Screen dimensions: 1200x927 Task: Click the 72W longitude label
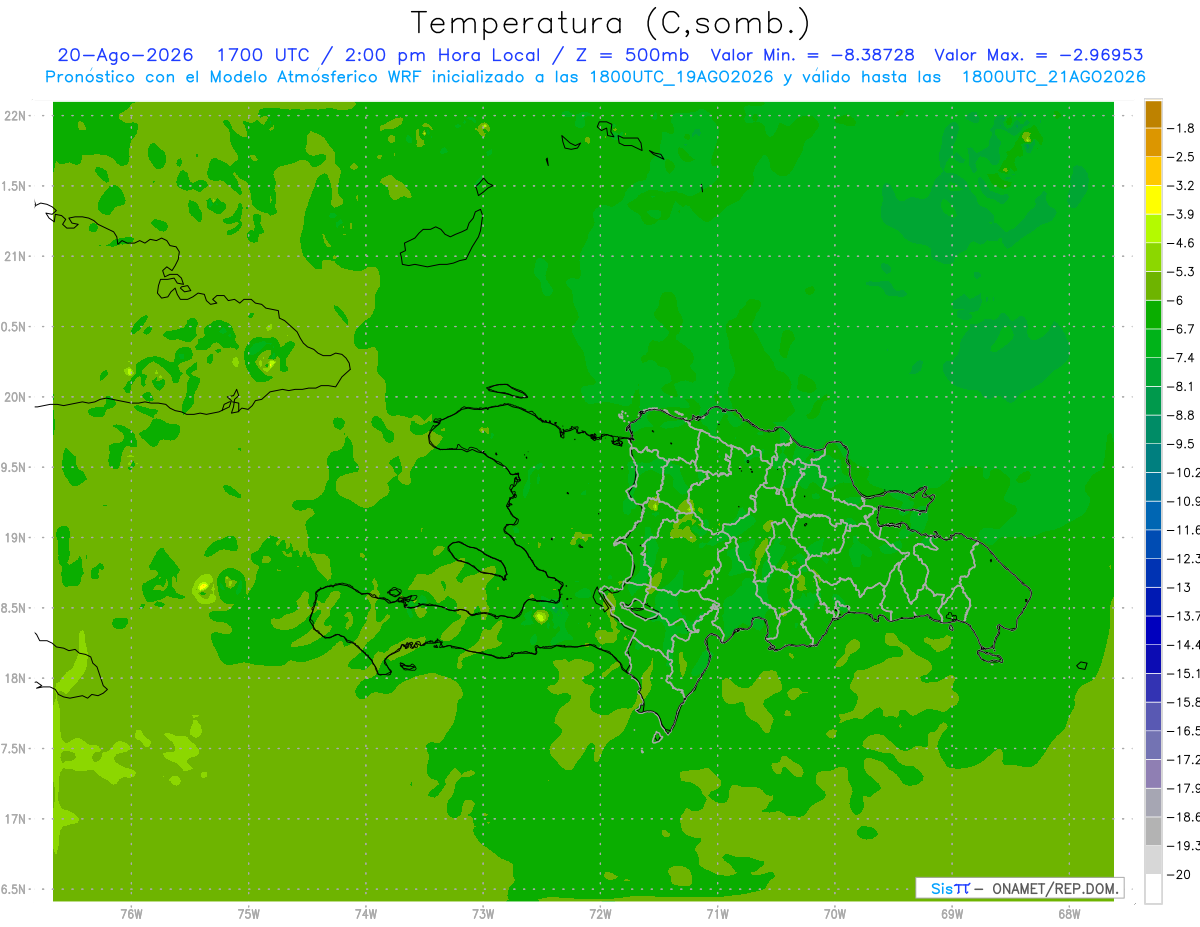(x=600, y=913)
